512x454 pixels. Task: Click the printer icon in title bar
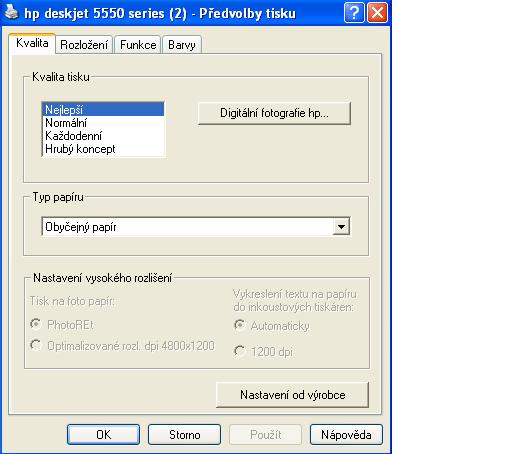click(x=11, y=12)
